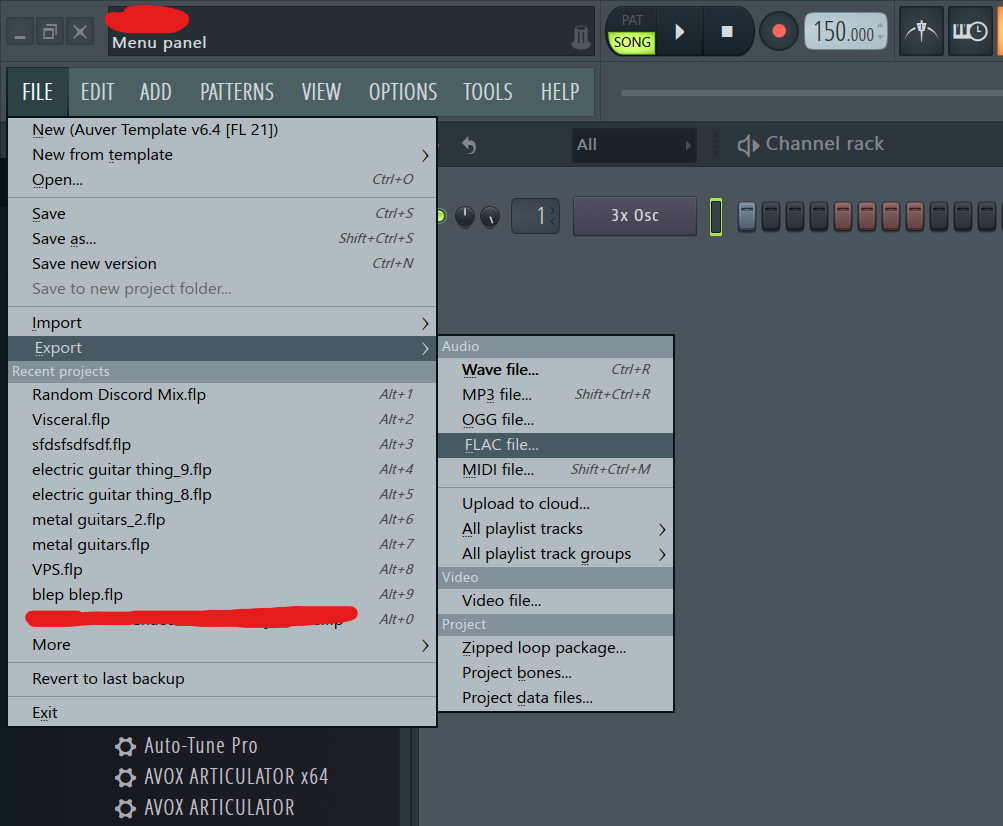This screenshot has height=826, width=1003.
Task: Open the TOOLS menu
Action: tap(487, 92)
